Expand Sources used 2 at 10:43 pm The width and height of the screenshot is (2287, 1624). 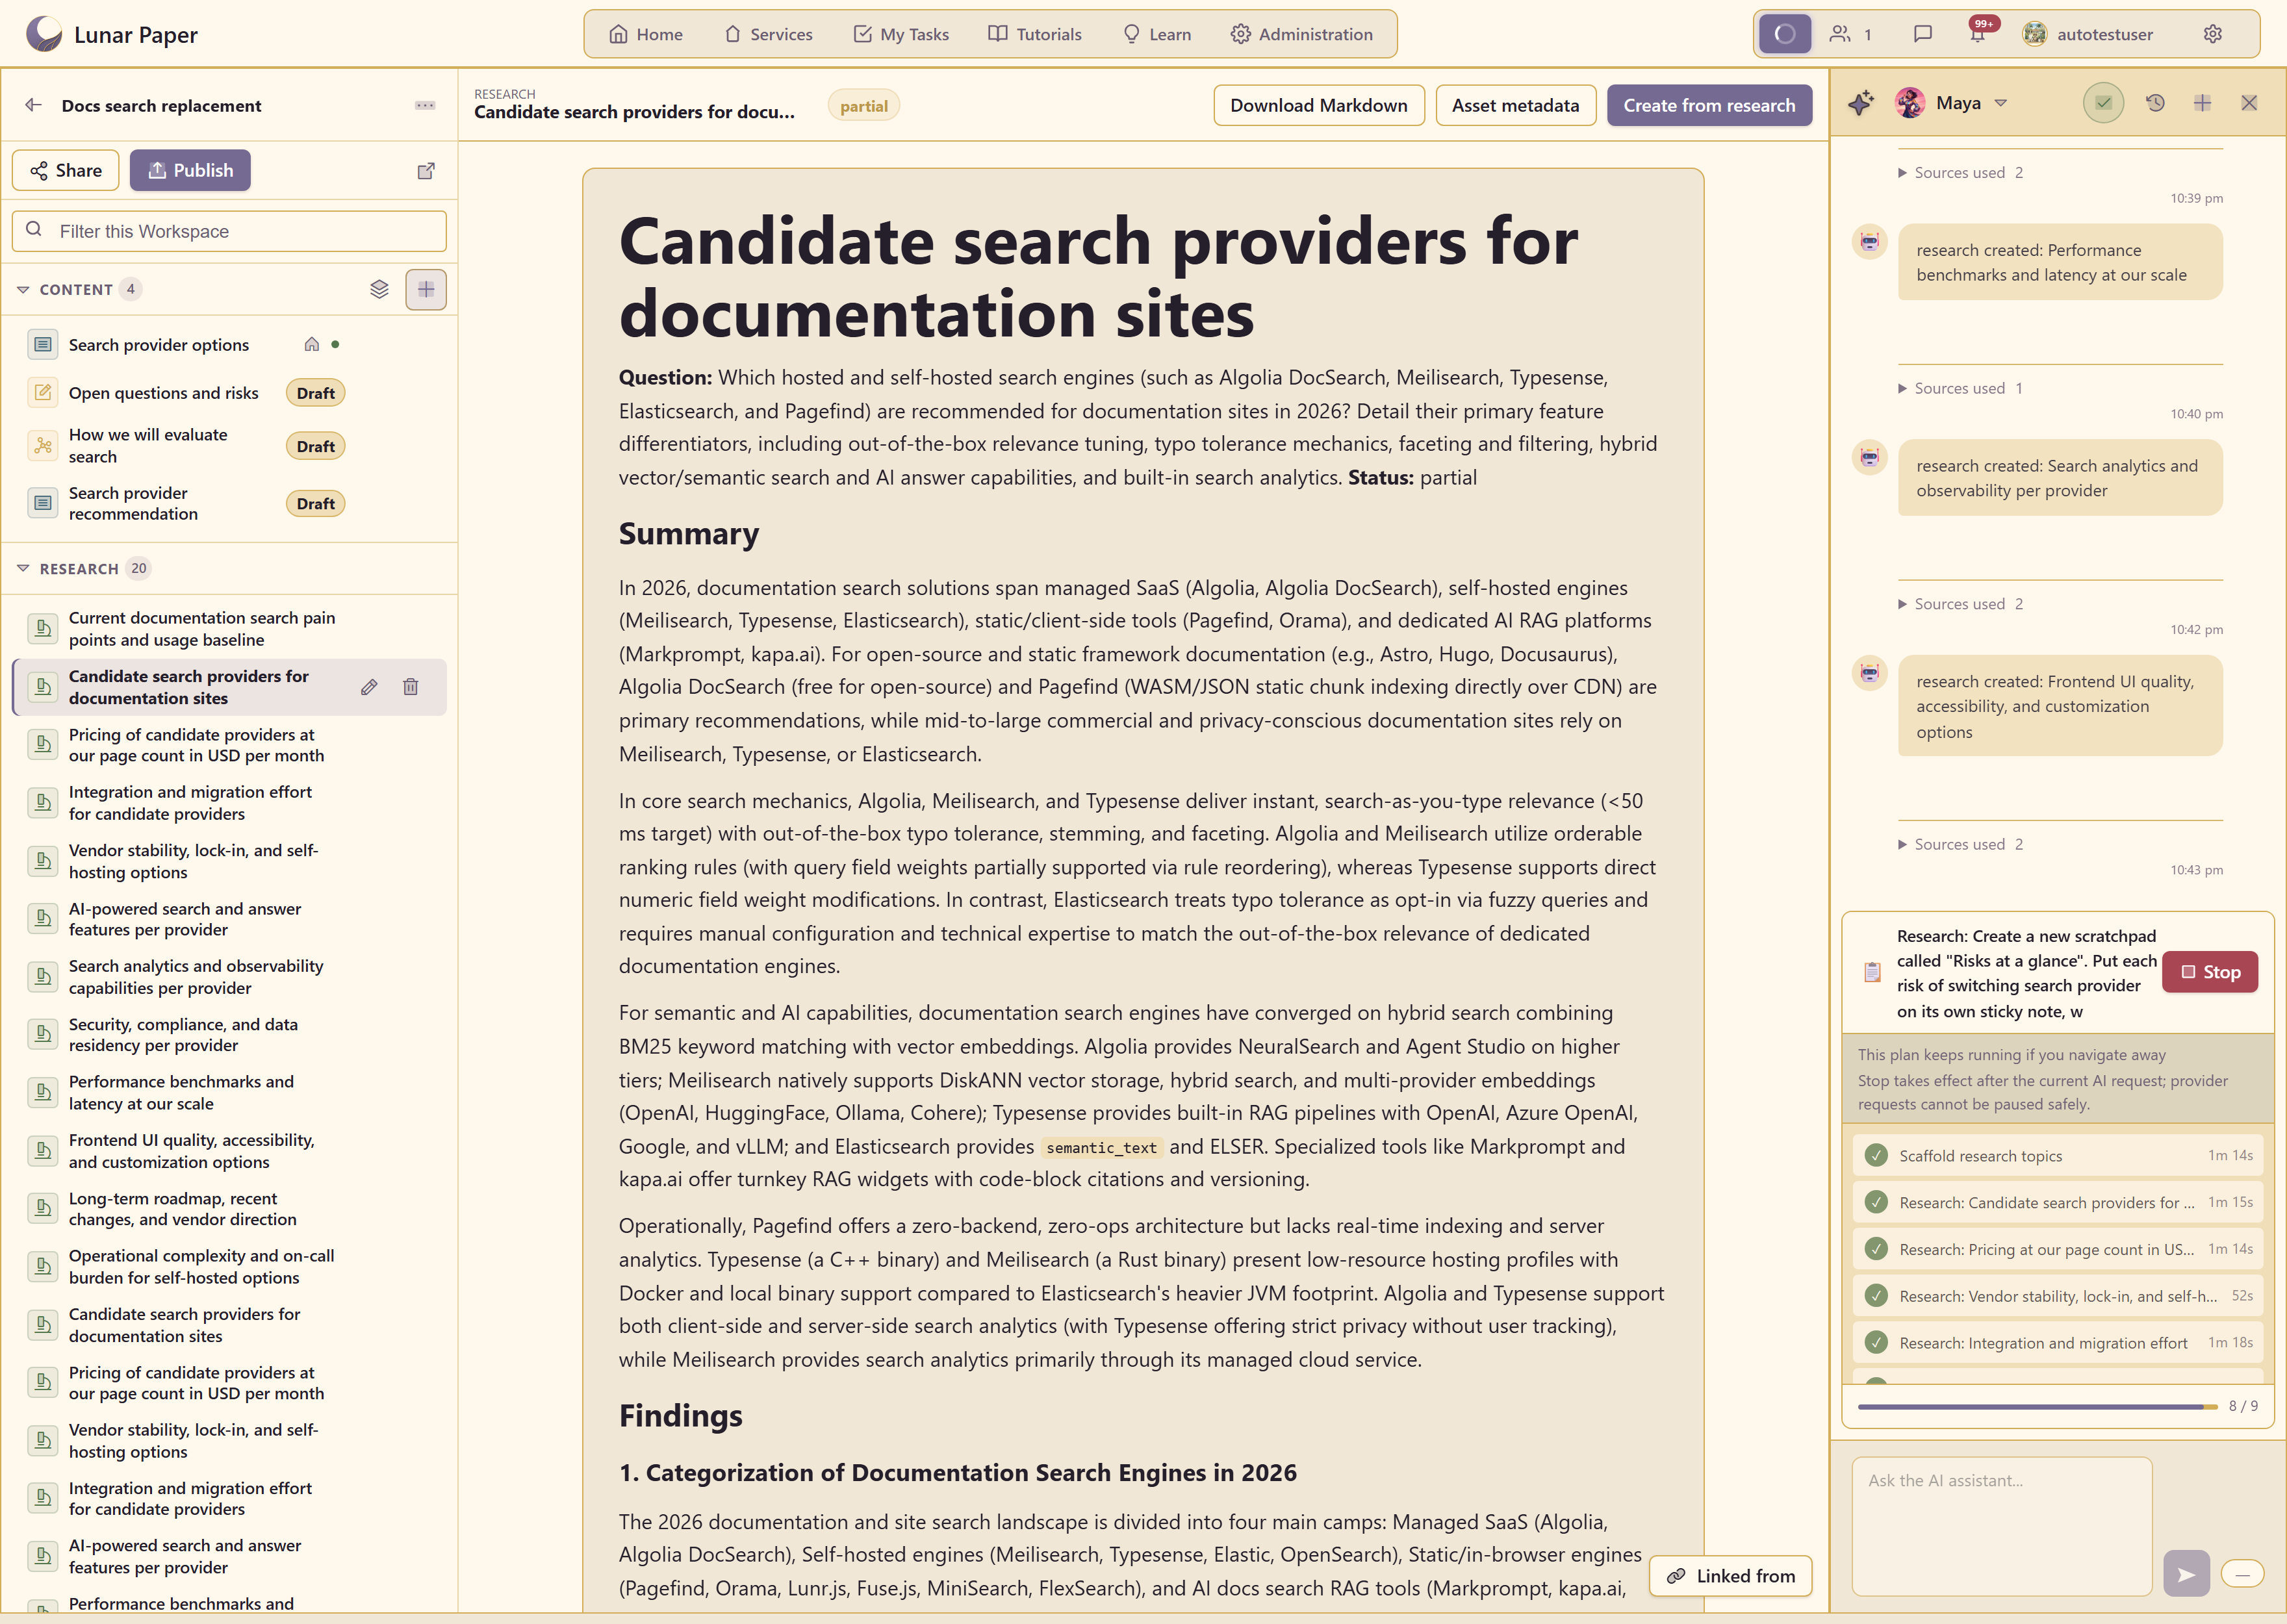pyautogui.click(x=1960, y=844)
